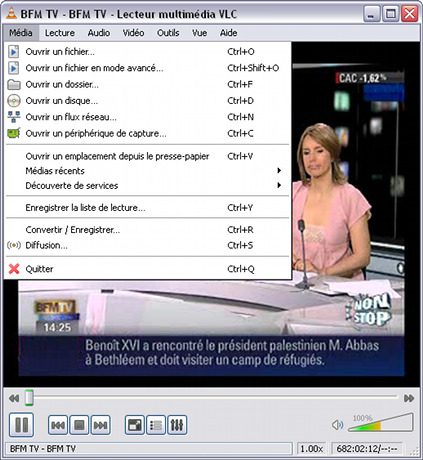423x460 pixels.
Task: Adjust the 100% volume slider
Action: click(381, 423)
